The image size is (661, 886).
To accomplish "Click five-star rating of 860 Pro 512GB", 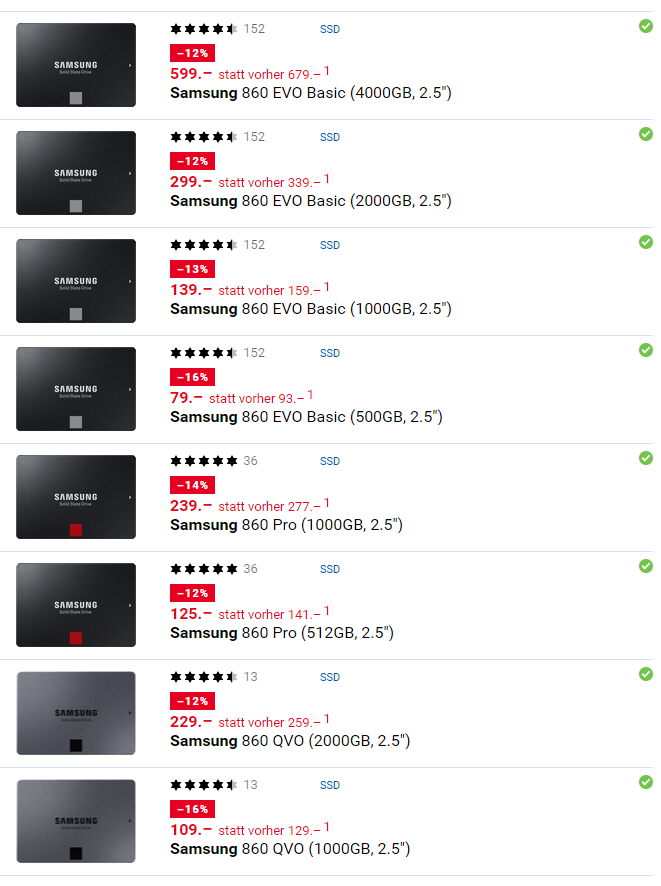I will 203,569.
